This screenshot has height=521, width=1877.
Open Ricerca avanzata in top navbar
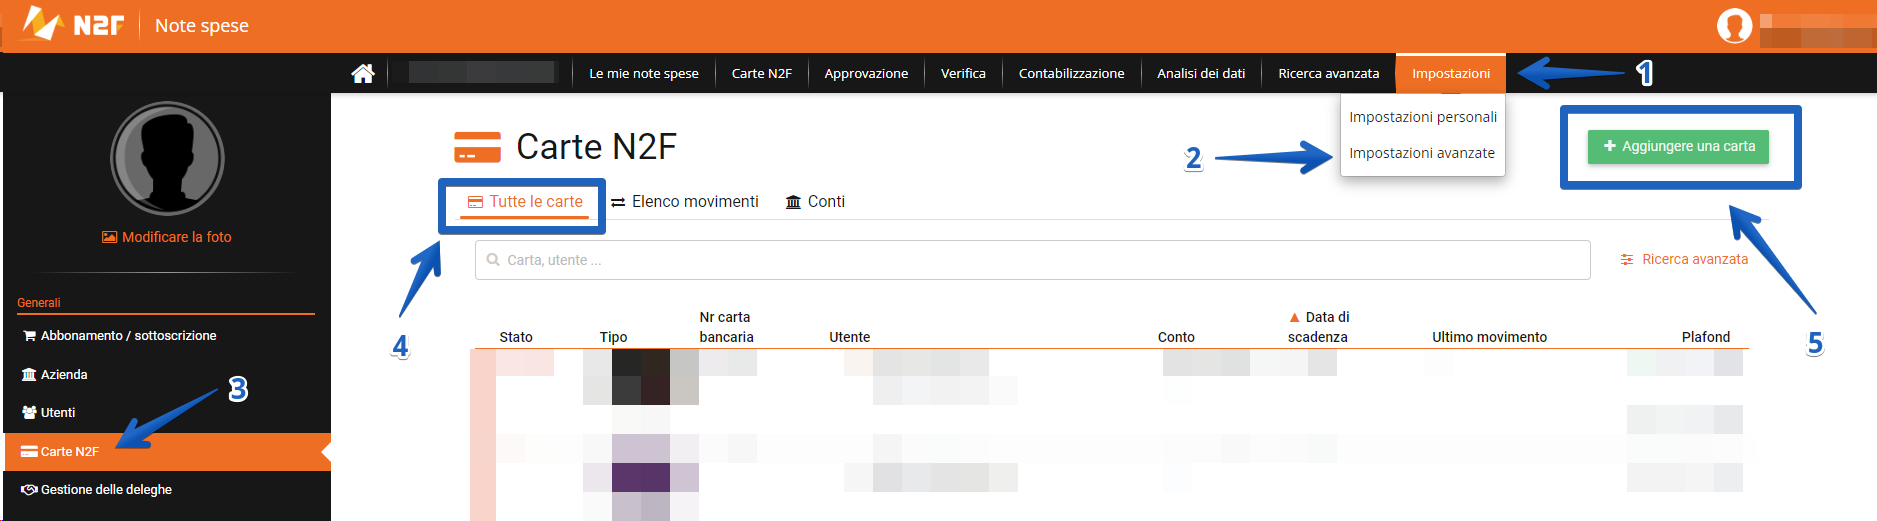(1328, 73)
